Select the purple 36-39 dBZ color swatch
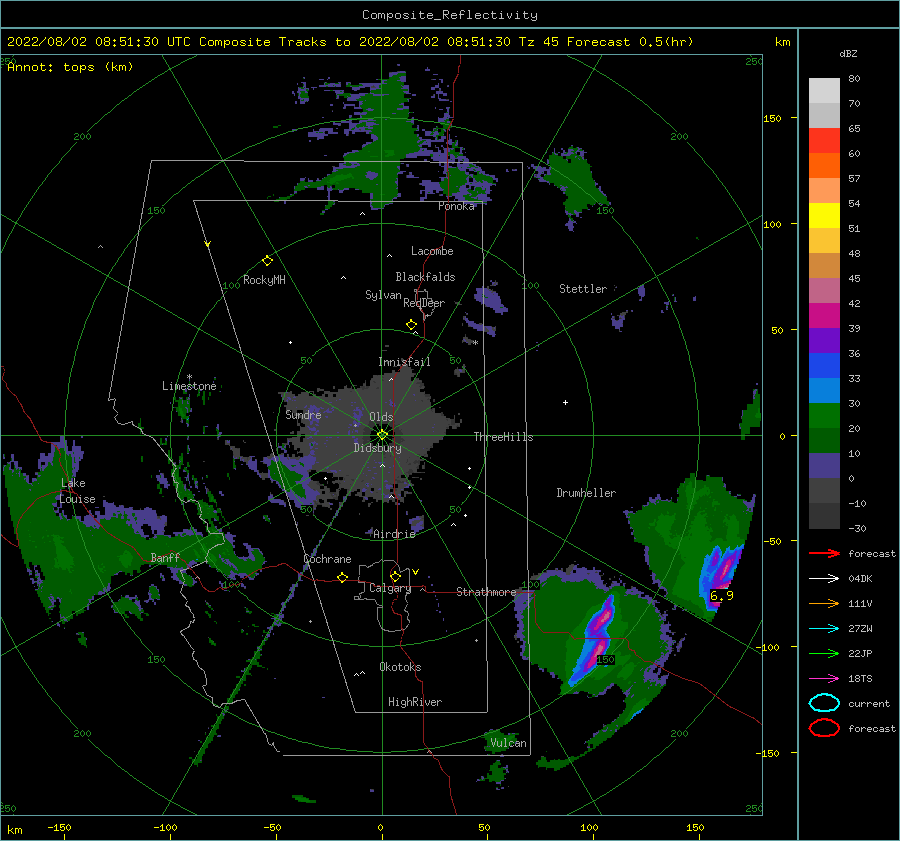 tap(824, 340)
